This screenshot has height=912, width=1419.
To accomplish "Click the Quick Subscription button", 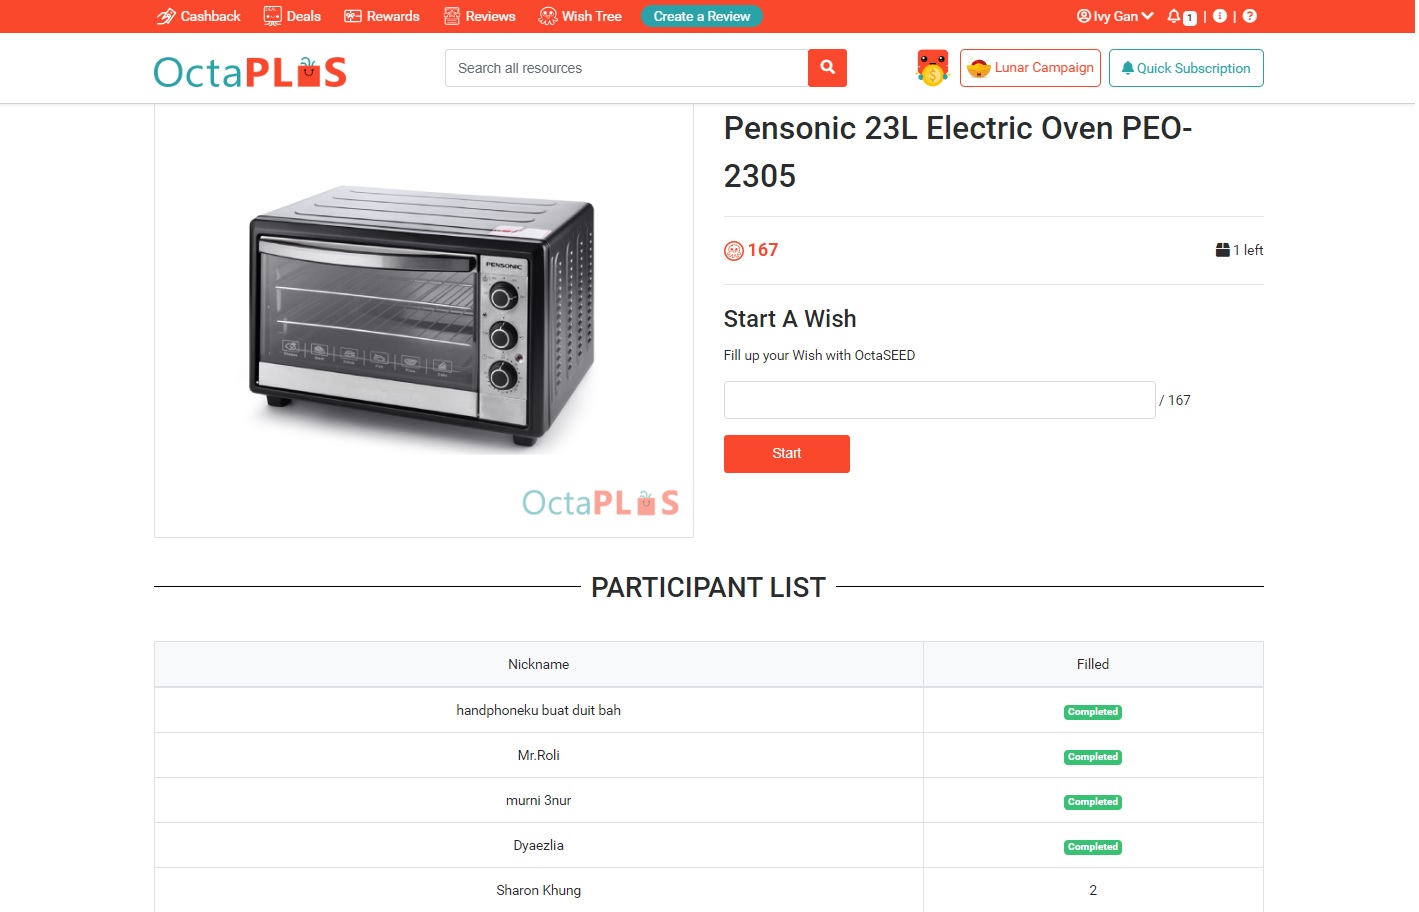I will pyautogui.click(x=1186, y=68).
